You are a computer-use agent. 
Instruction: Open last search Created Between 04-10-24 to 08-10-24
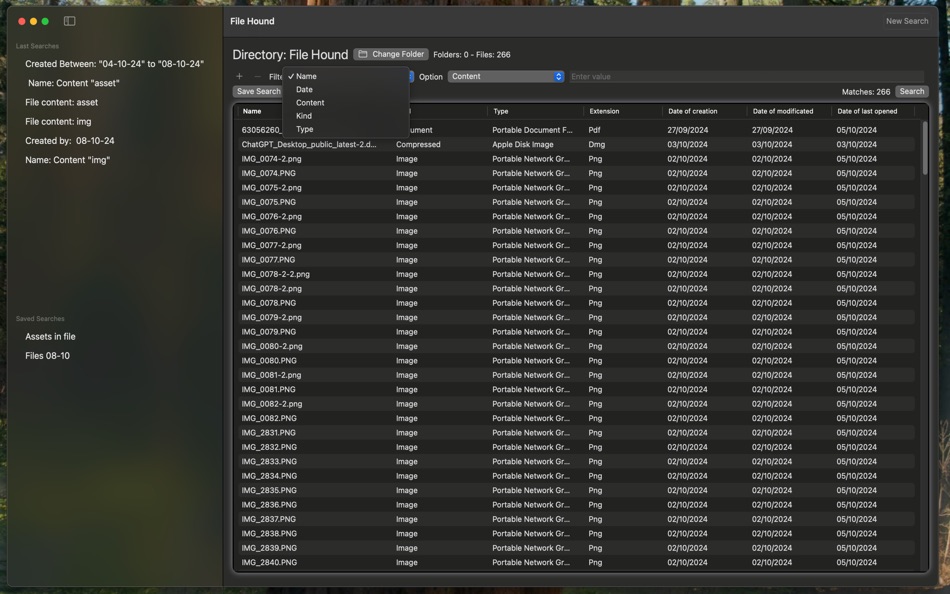(115, 64)
